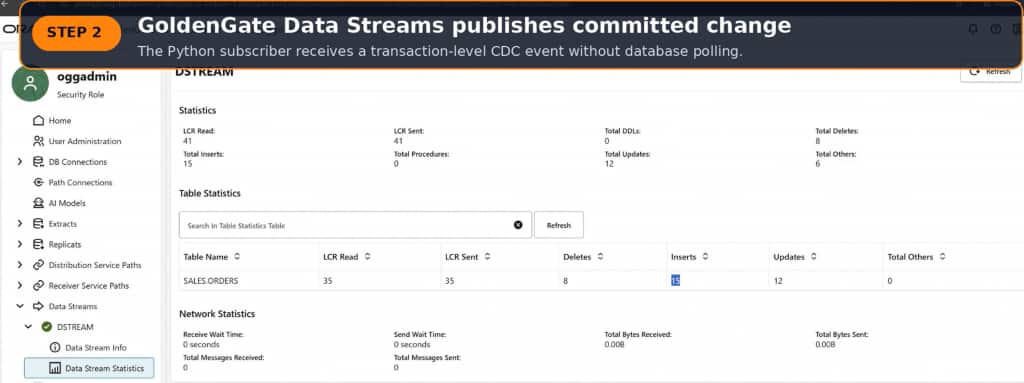Click the DSTREAM page heading
This screenshot has height=383, width=1024.
tap(204, 72)
